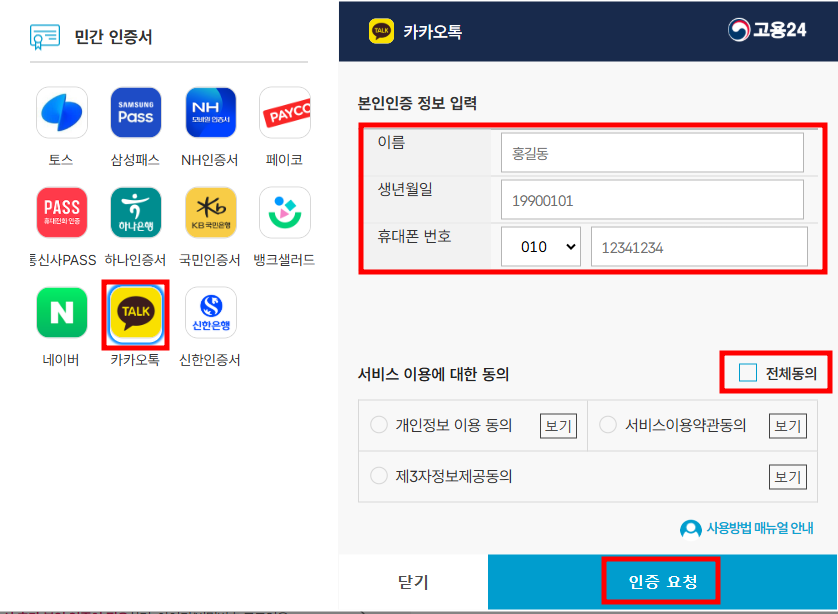Viewport: 838px width, 614px height.
Task: Click the 서비스 이용에 대한 동의 heading
Action: click(x=433, y=374)
